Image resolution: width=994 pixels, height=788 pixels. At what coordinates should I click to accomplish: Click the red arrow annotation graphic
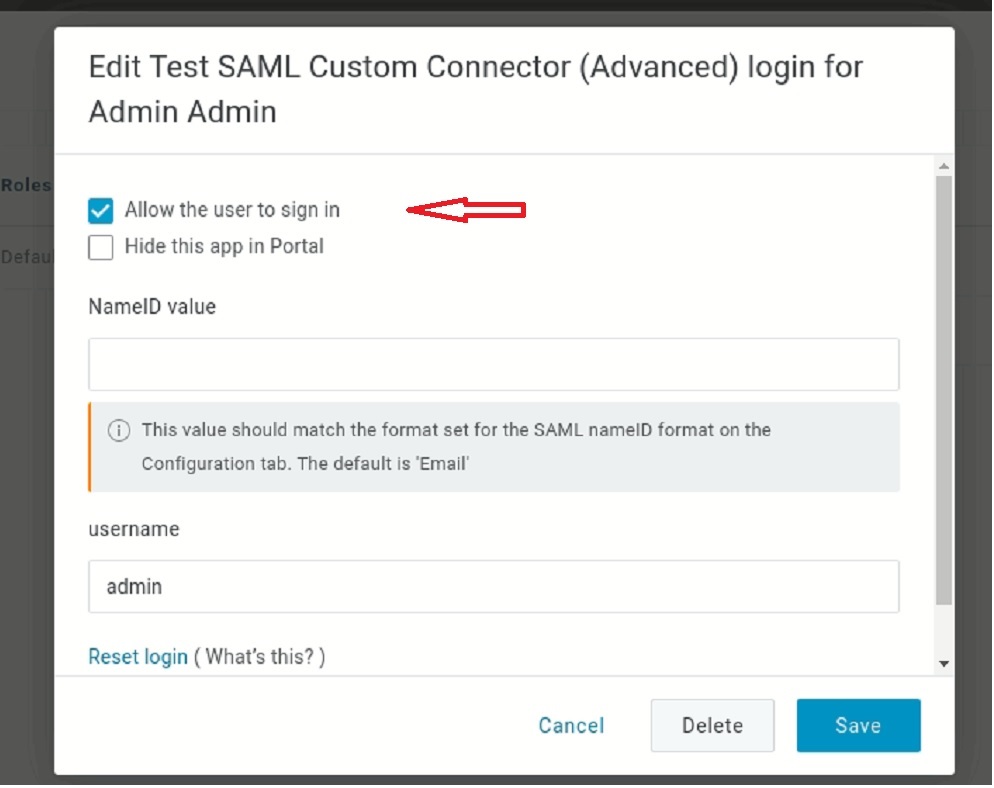(466, 210)
